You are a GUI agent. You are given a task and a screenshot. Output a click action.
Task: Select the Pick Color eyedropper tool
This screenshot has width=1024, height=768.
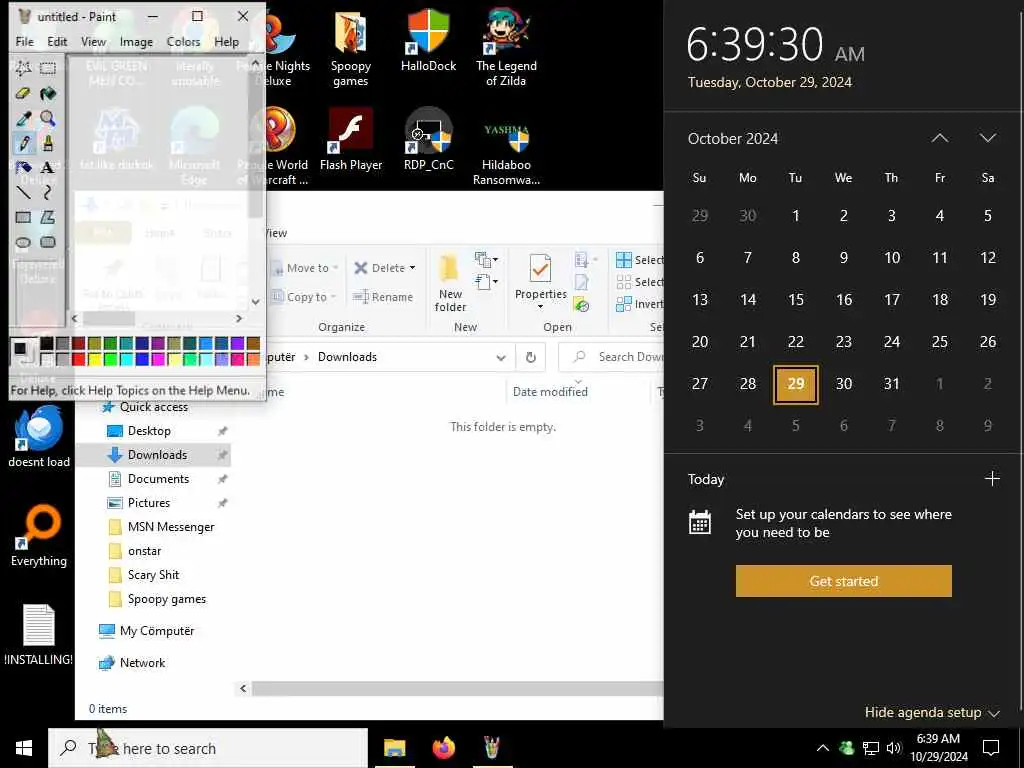tap(23, 118)
